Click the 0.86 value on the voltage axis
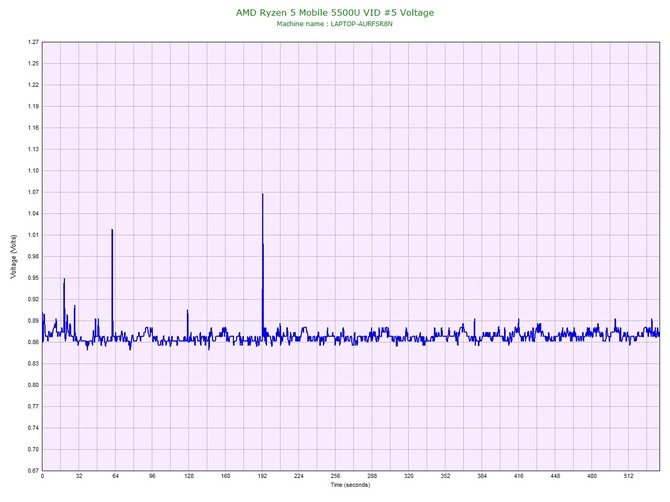Viewport: 670px width, 502px height. pyautogui.click(x=33, y=342)
